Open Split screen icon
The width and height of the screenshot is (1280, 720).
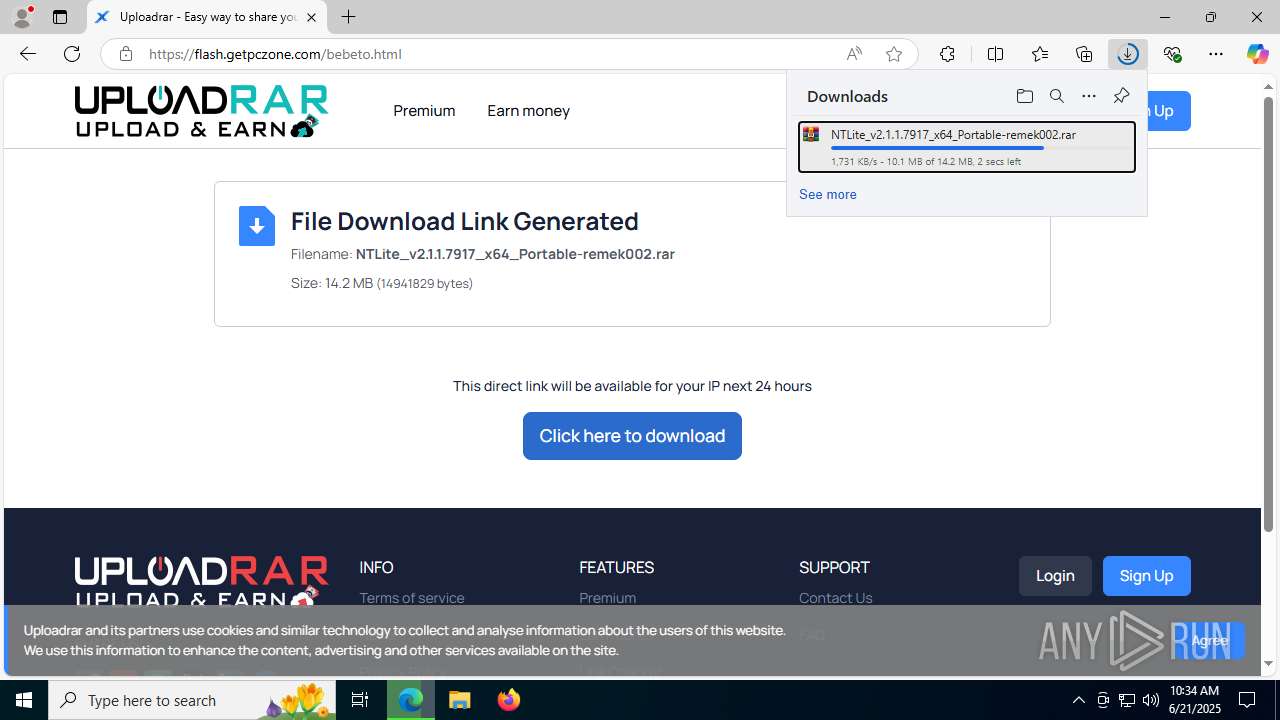pyautogui.click(x=995, y=54)
